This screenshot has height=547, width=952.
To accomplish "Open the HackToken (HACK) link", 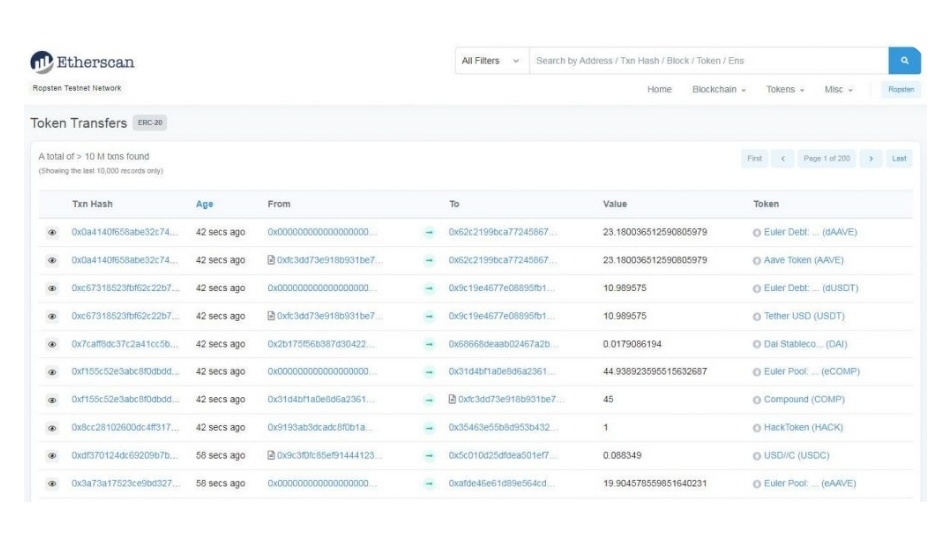I will coord(803,427).
